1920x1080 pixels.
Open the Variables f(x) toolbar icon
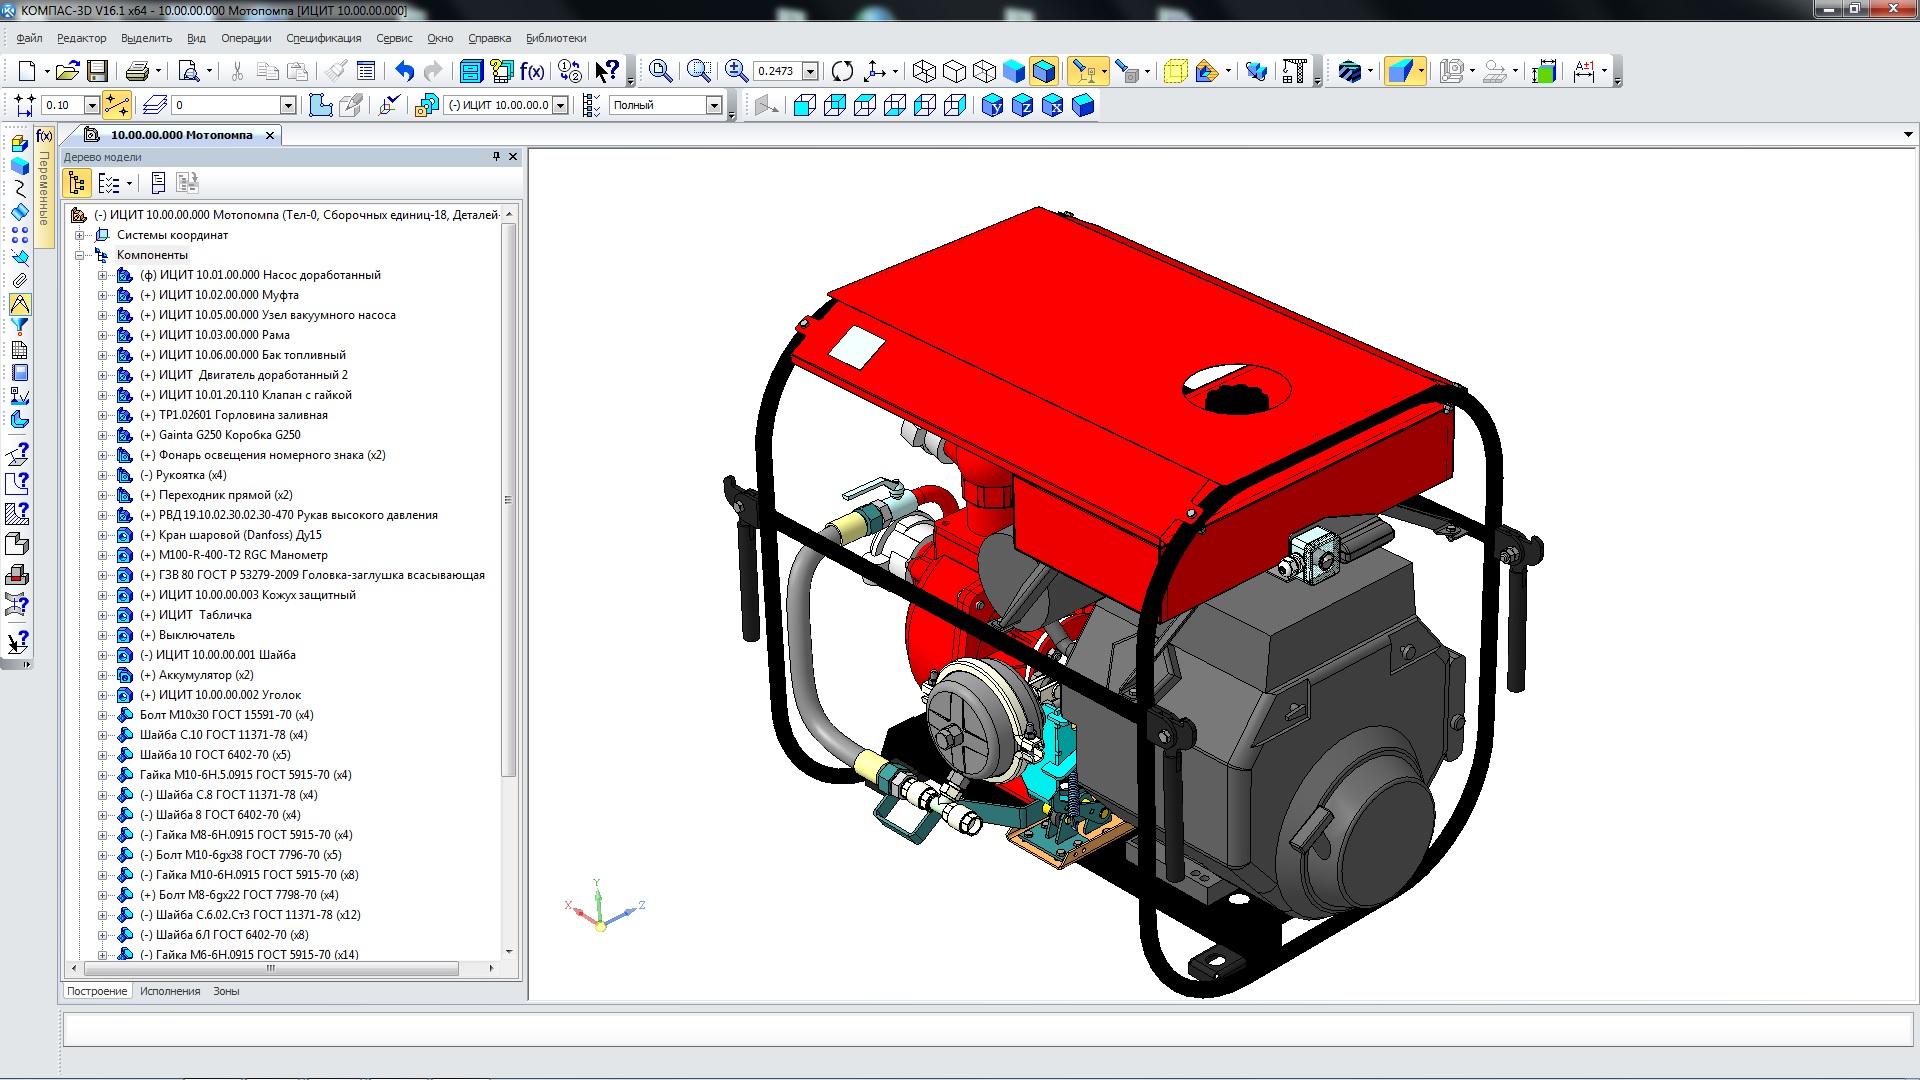click(532, 71)
